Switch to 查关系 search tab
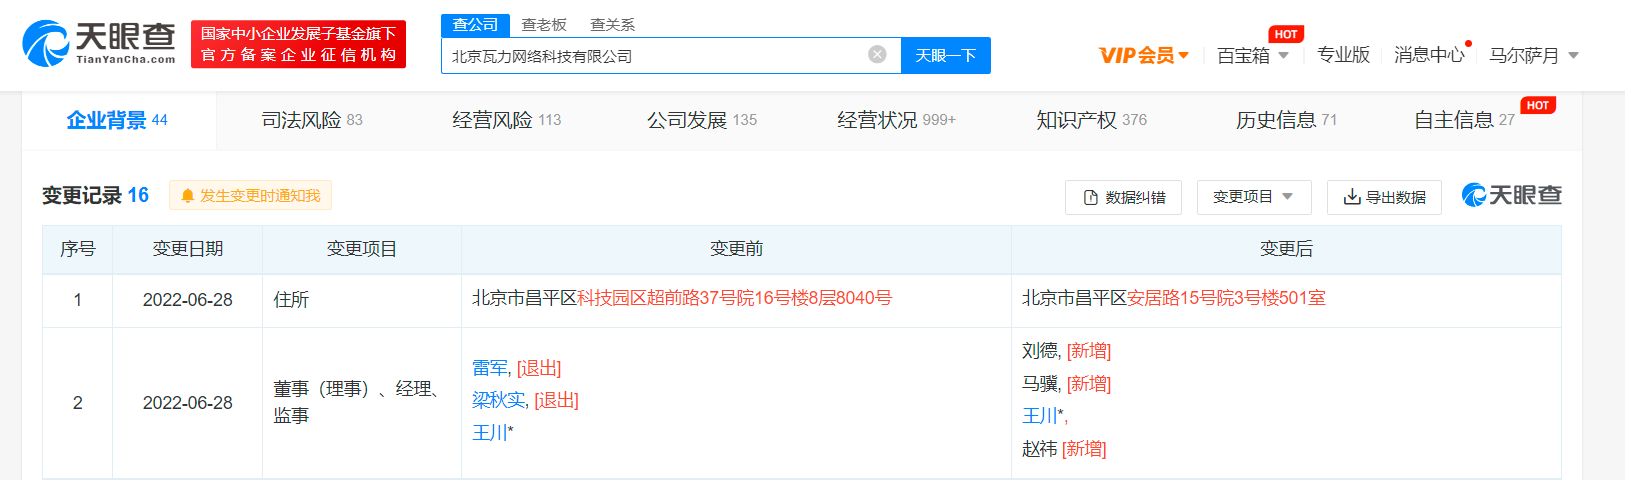 point(612,25)
